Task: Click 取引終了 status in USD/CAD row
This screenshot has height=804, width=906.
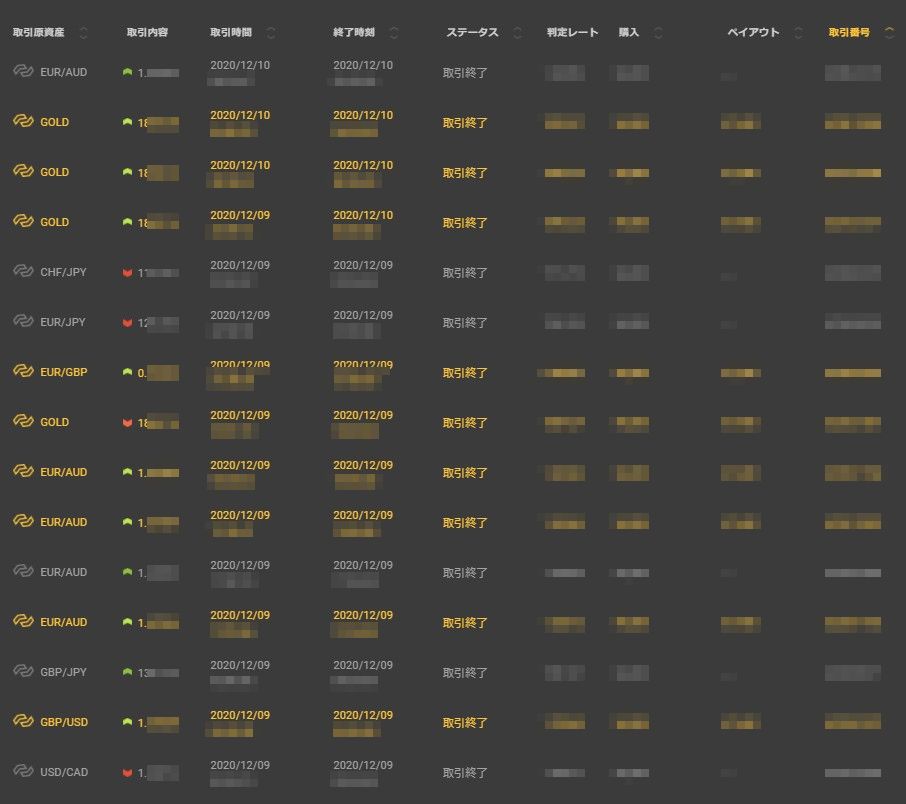Action: point(465,772)
